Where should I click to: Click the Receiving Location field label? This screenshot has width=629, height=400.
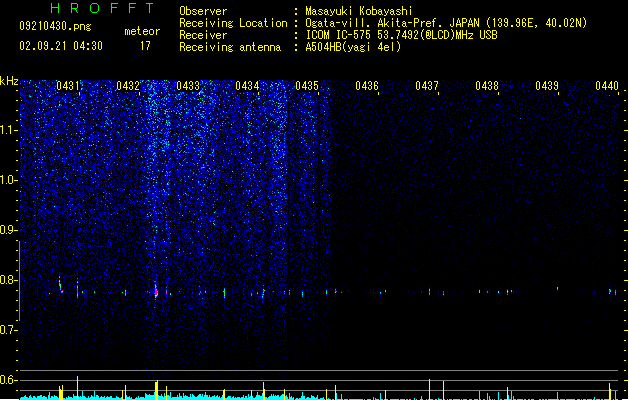tap(233, 23)
